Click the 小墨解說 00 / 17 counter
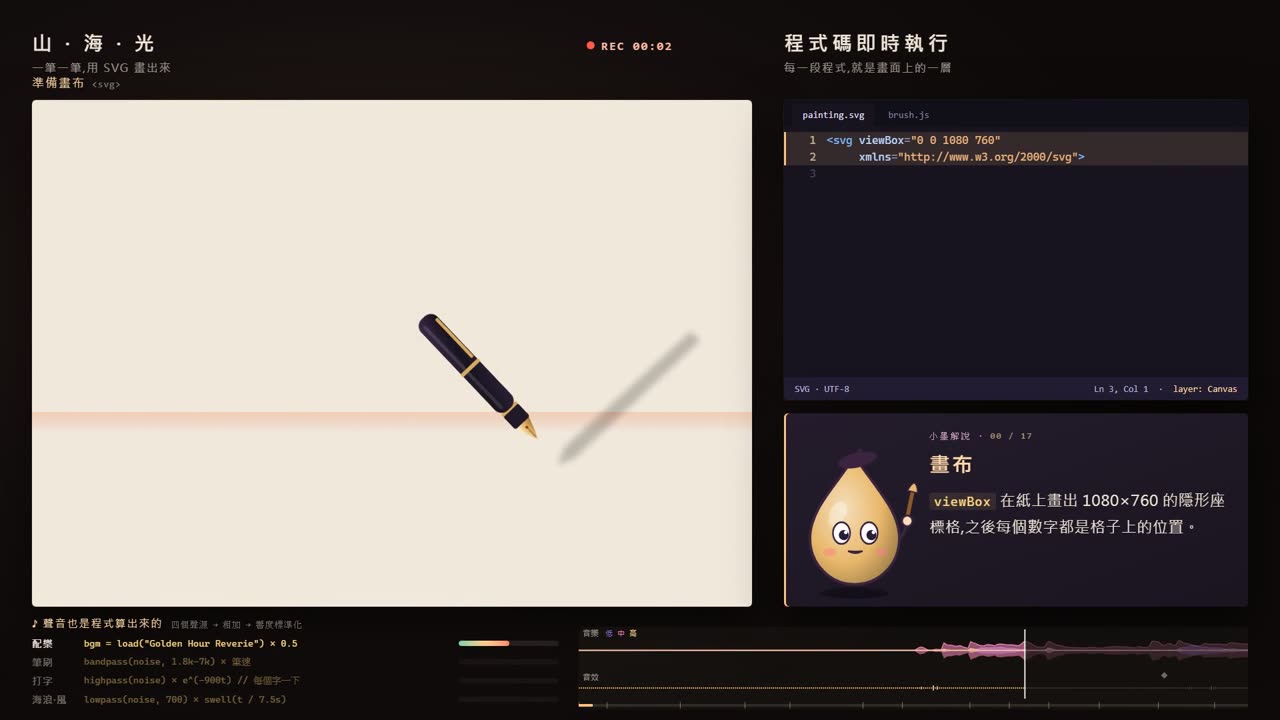The width and height of the screenshot is (1280, 720). pos(980,436)
